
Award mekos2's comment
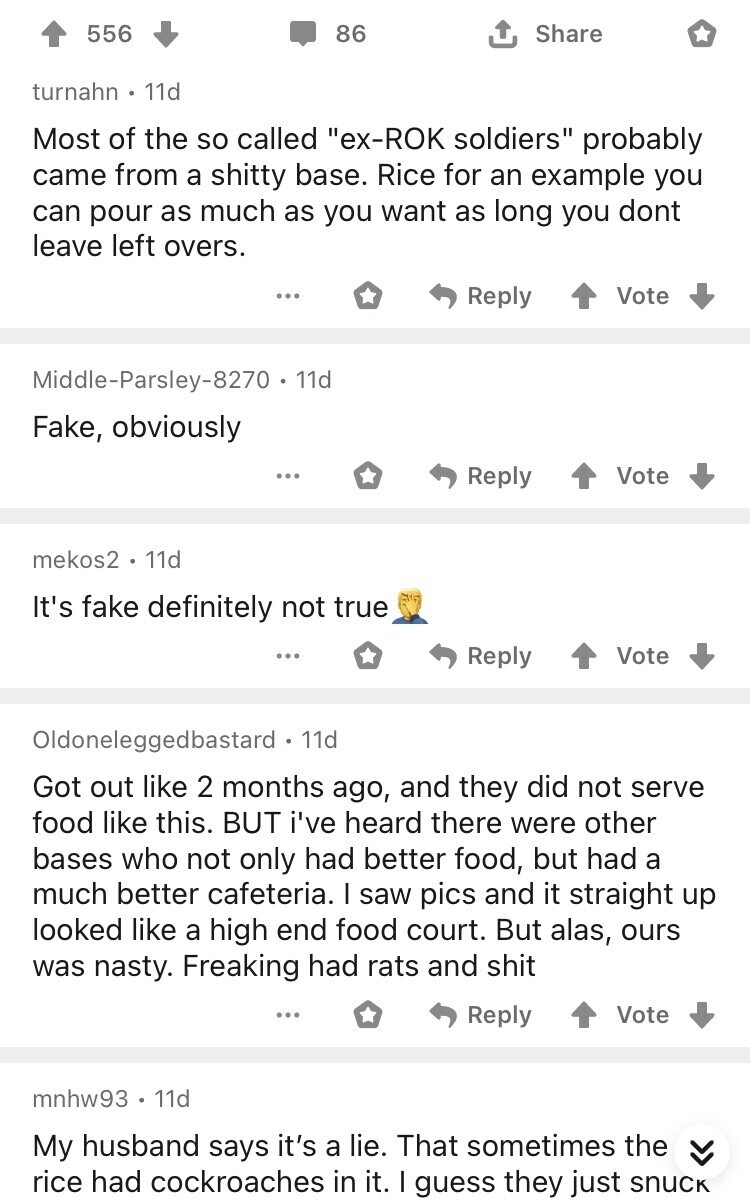click(368, 656)
